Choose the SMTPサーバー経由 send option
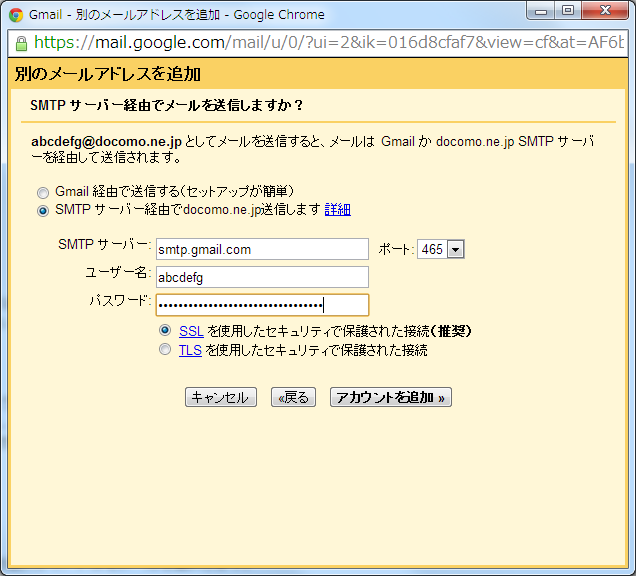 [42, 210]
